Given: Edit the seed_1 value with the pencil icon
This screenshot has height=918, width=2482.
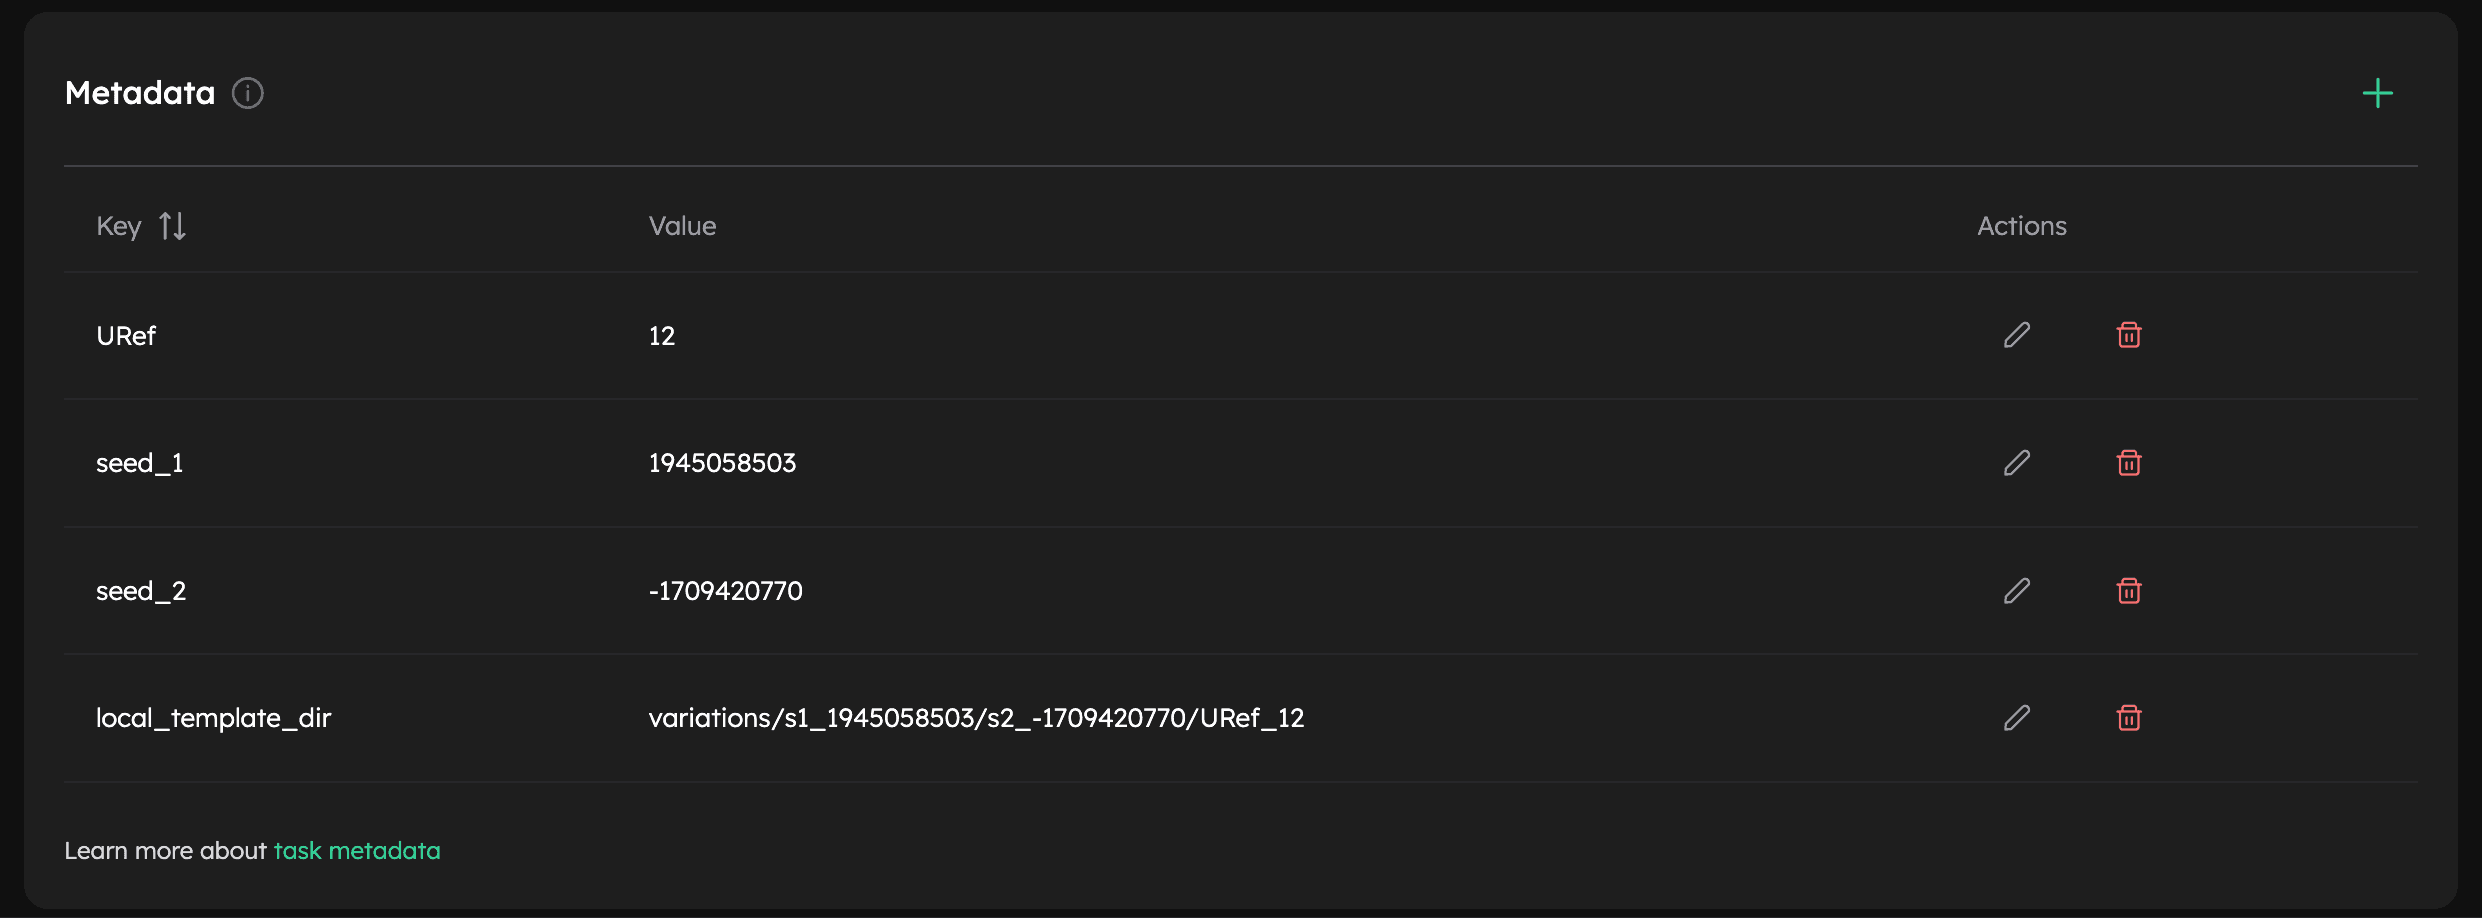Looking at the screenshot, I should (x=2016, y=462).
